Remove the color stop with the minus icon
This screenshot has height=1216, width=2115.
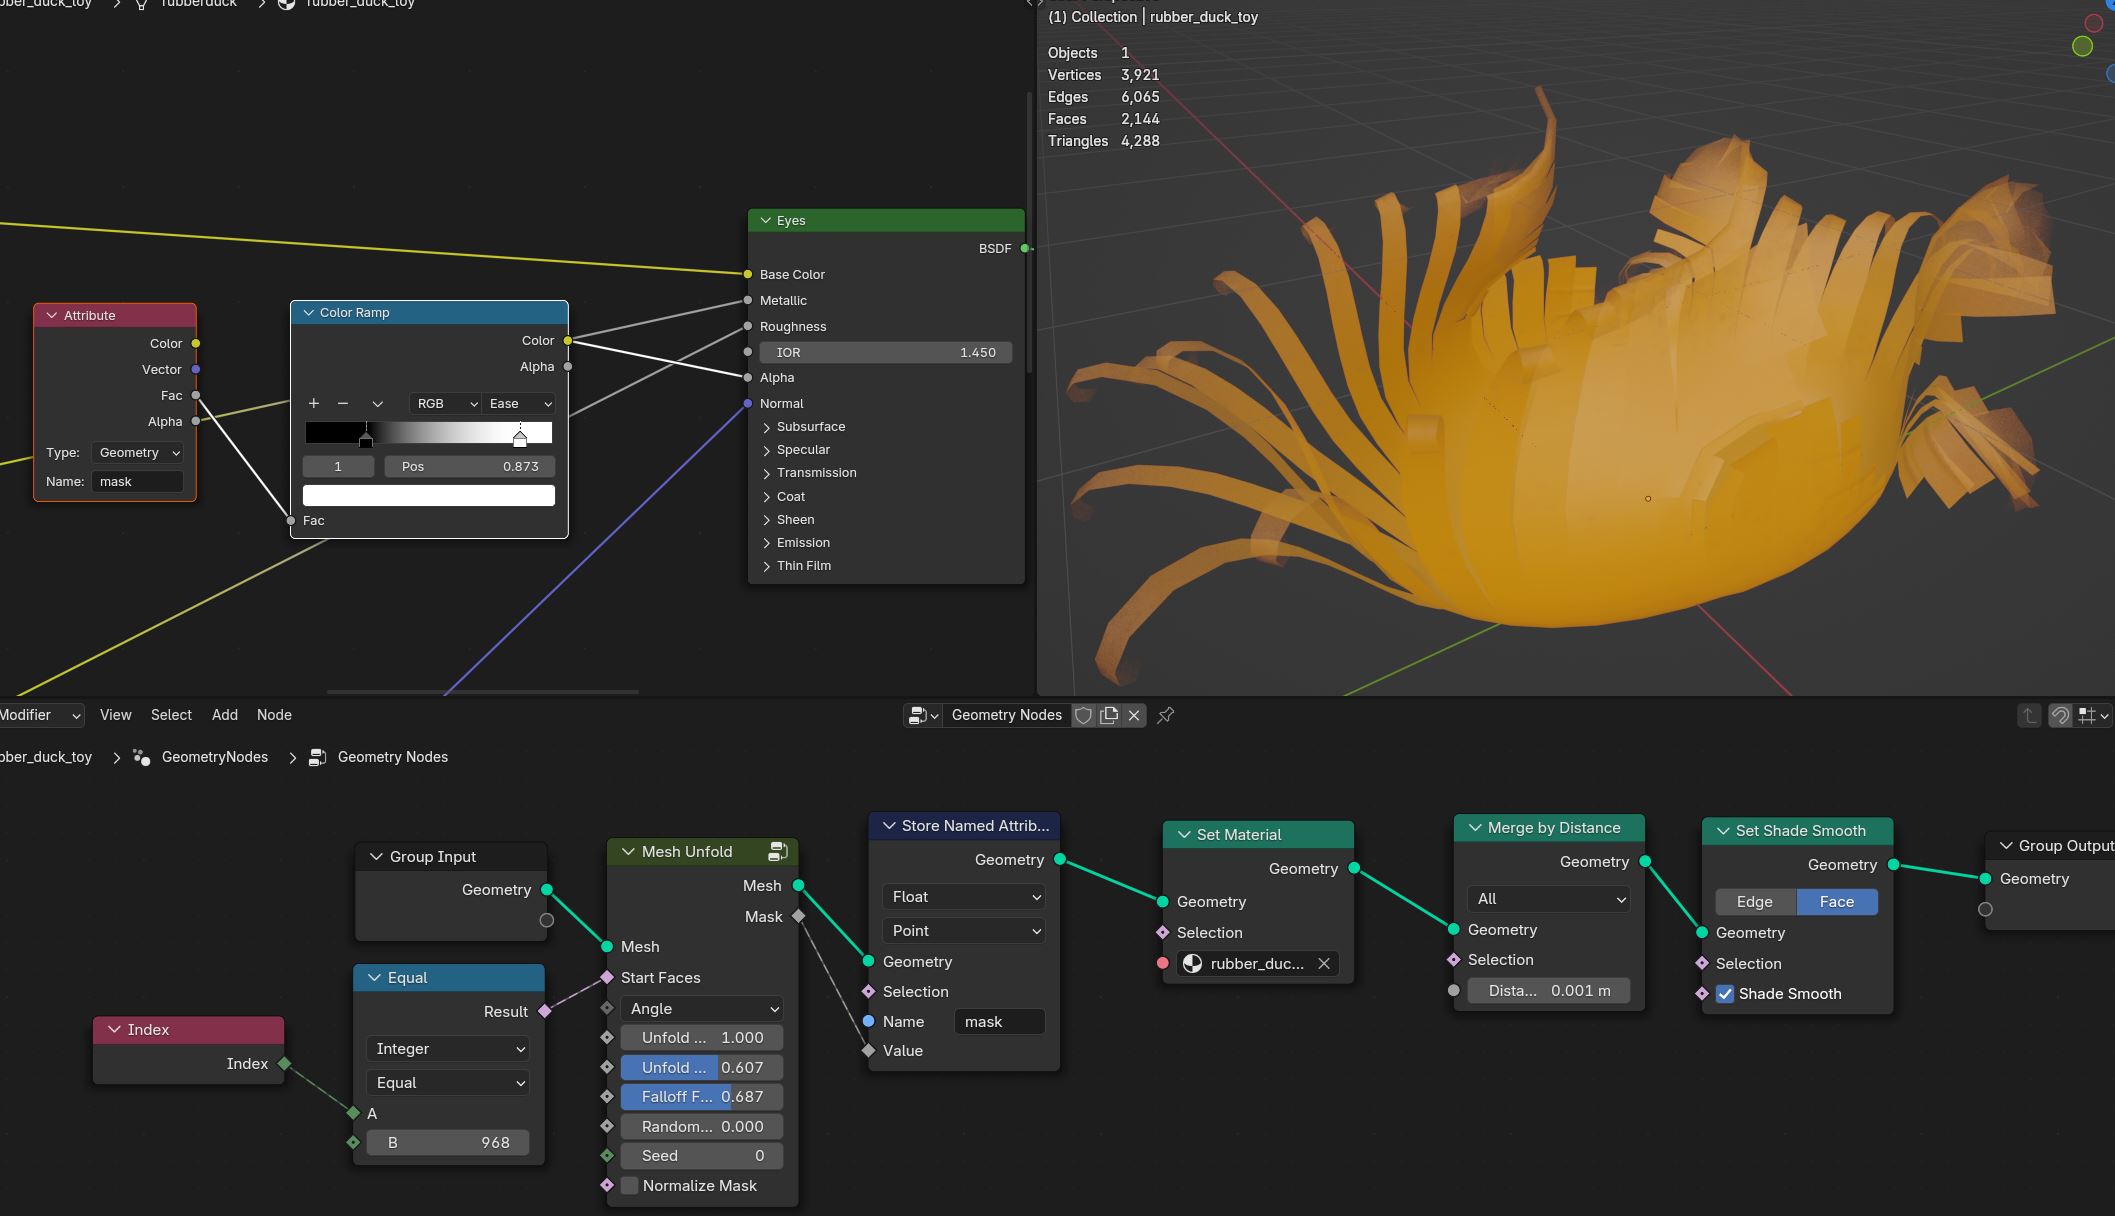click(x=343, y=403)
